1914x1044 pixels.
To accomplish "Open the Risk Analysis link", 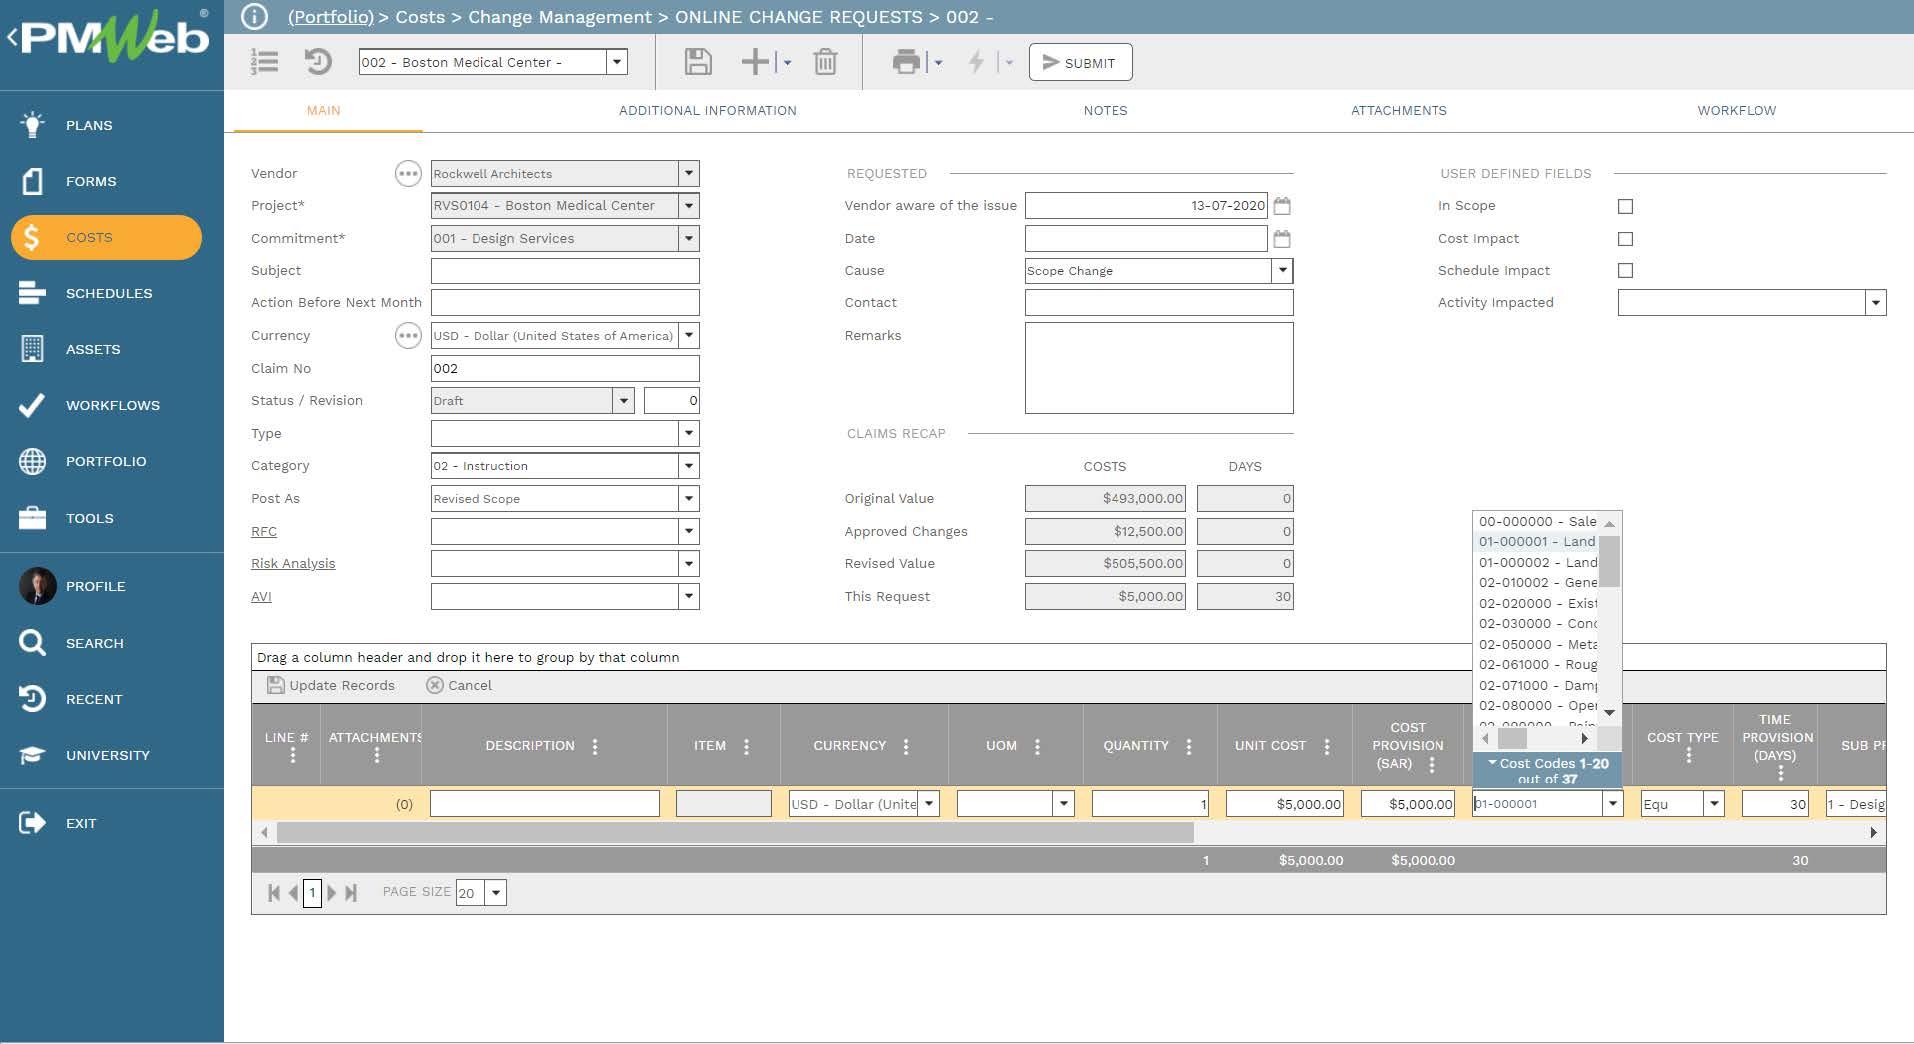I will point(293,564).
